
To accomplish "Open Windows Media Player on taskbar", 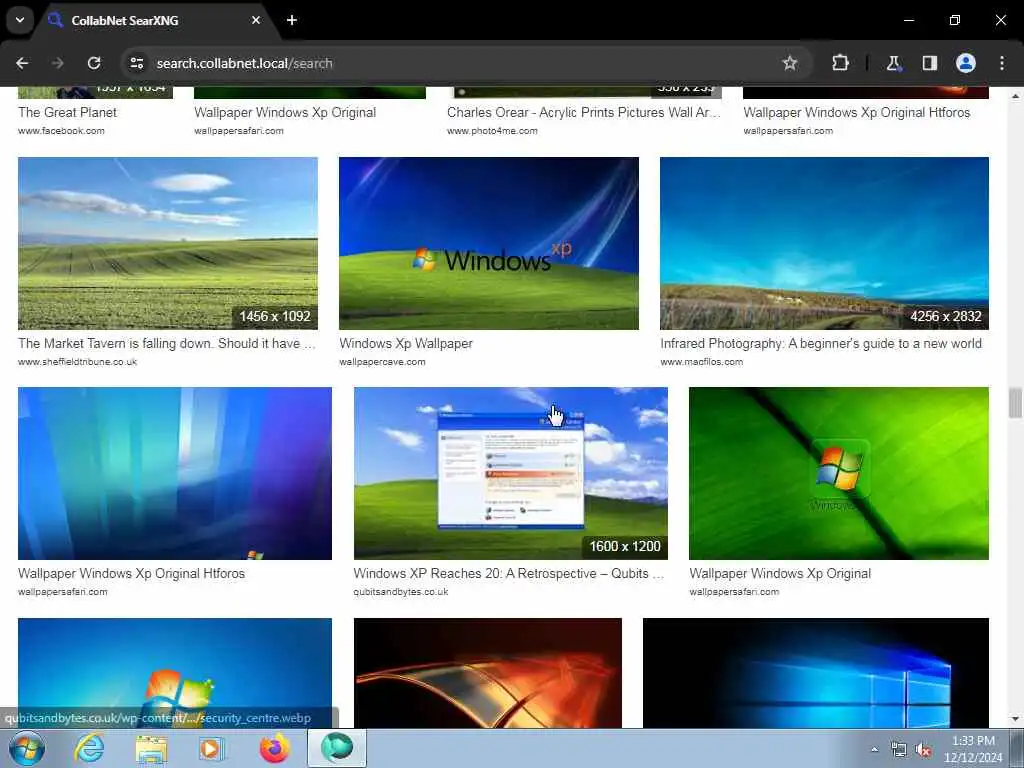I will click(x=211, y=748).
